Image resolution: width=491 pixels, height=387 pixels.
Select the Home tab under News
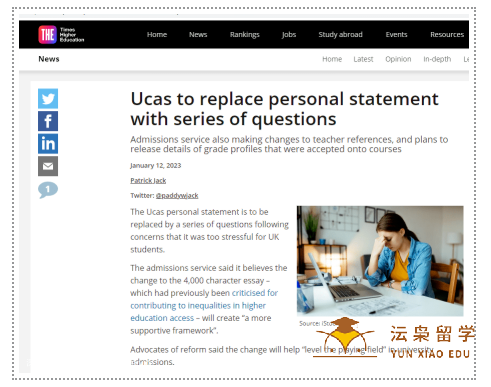pos(332,59)
